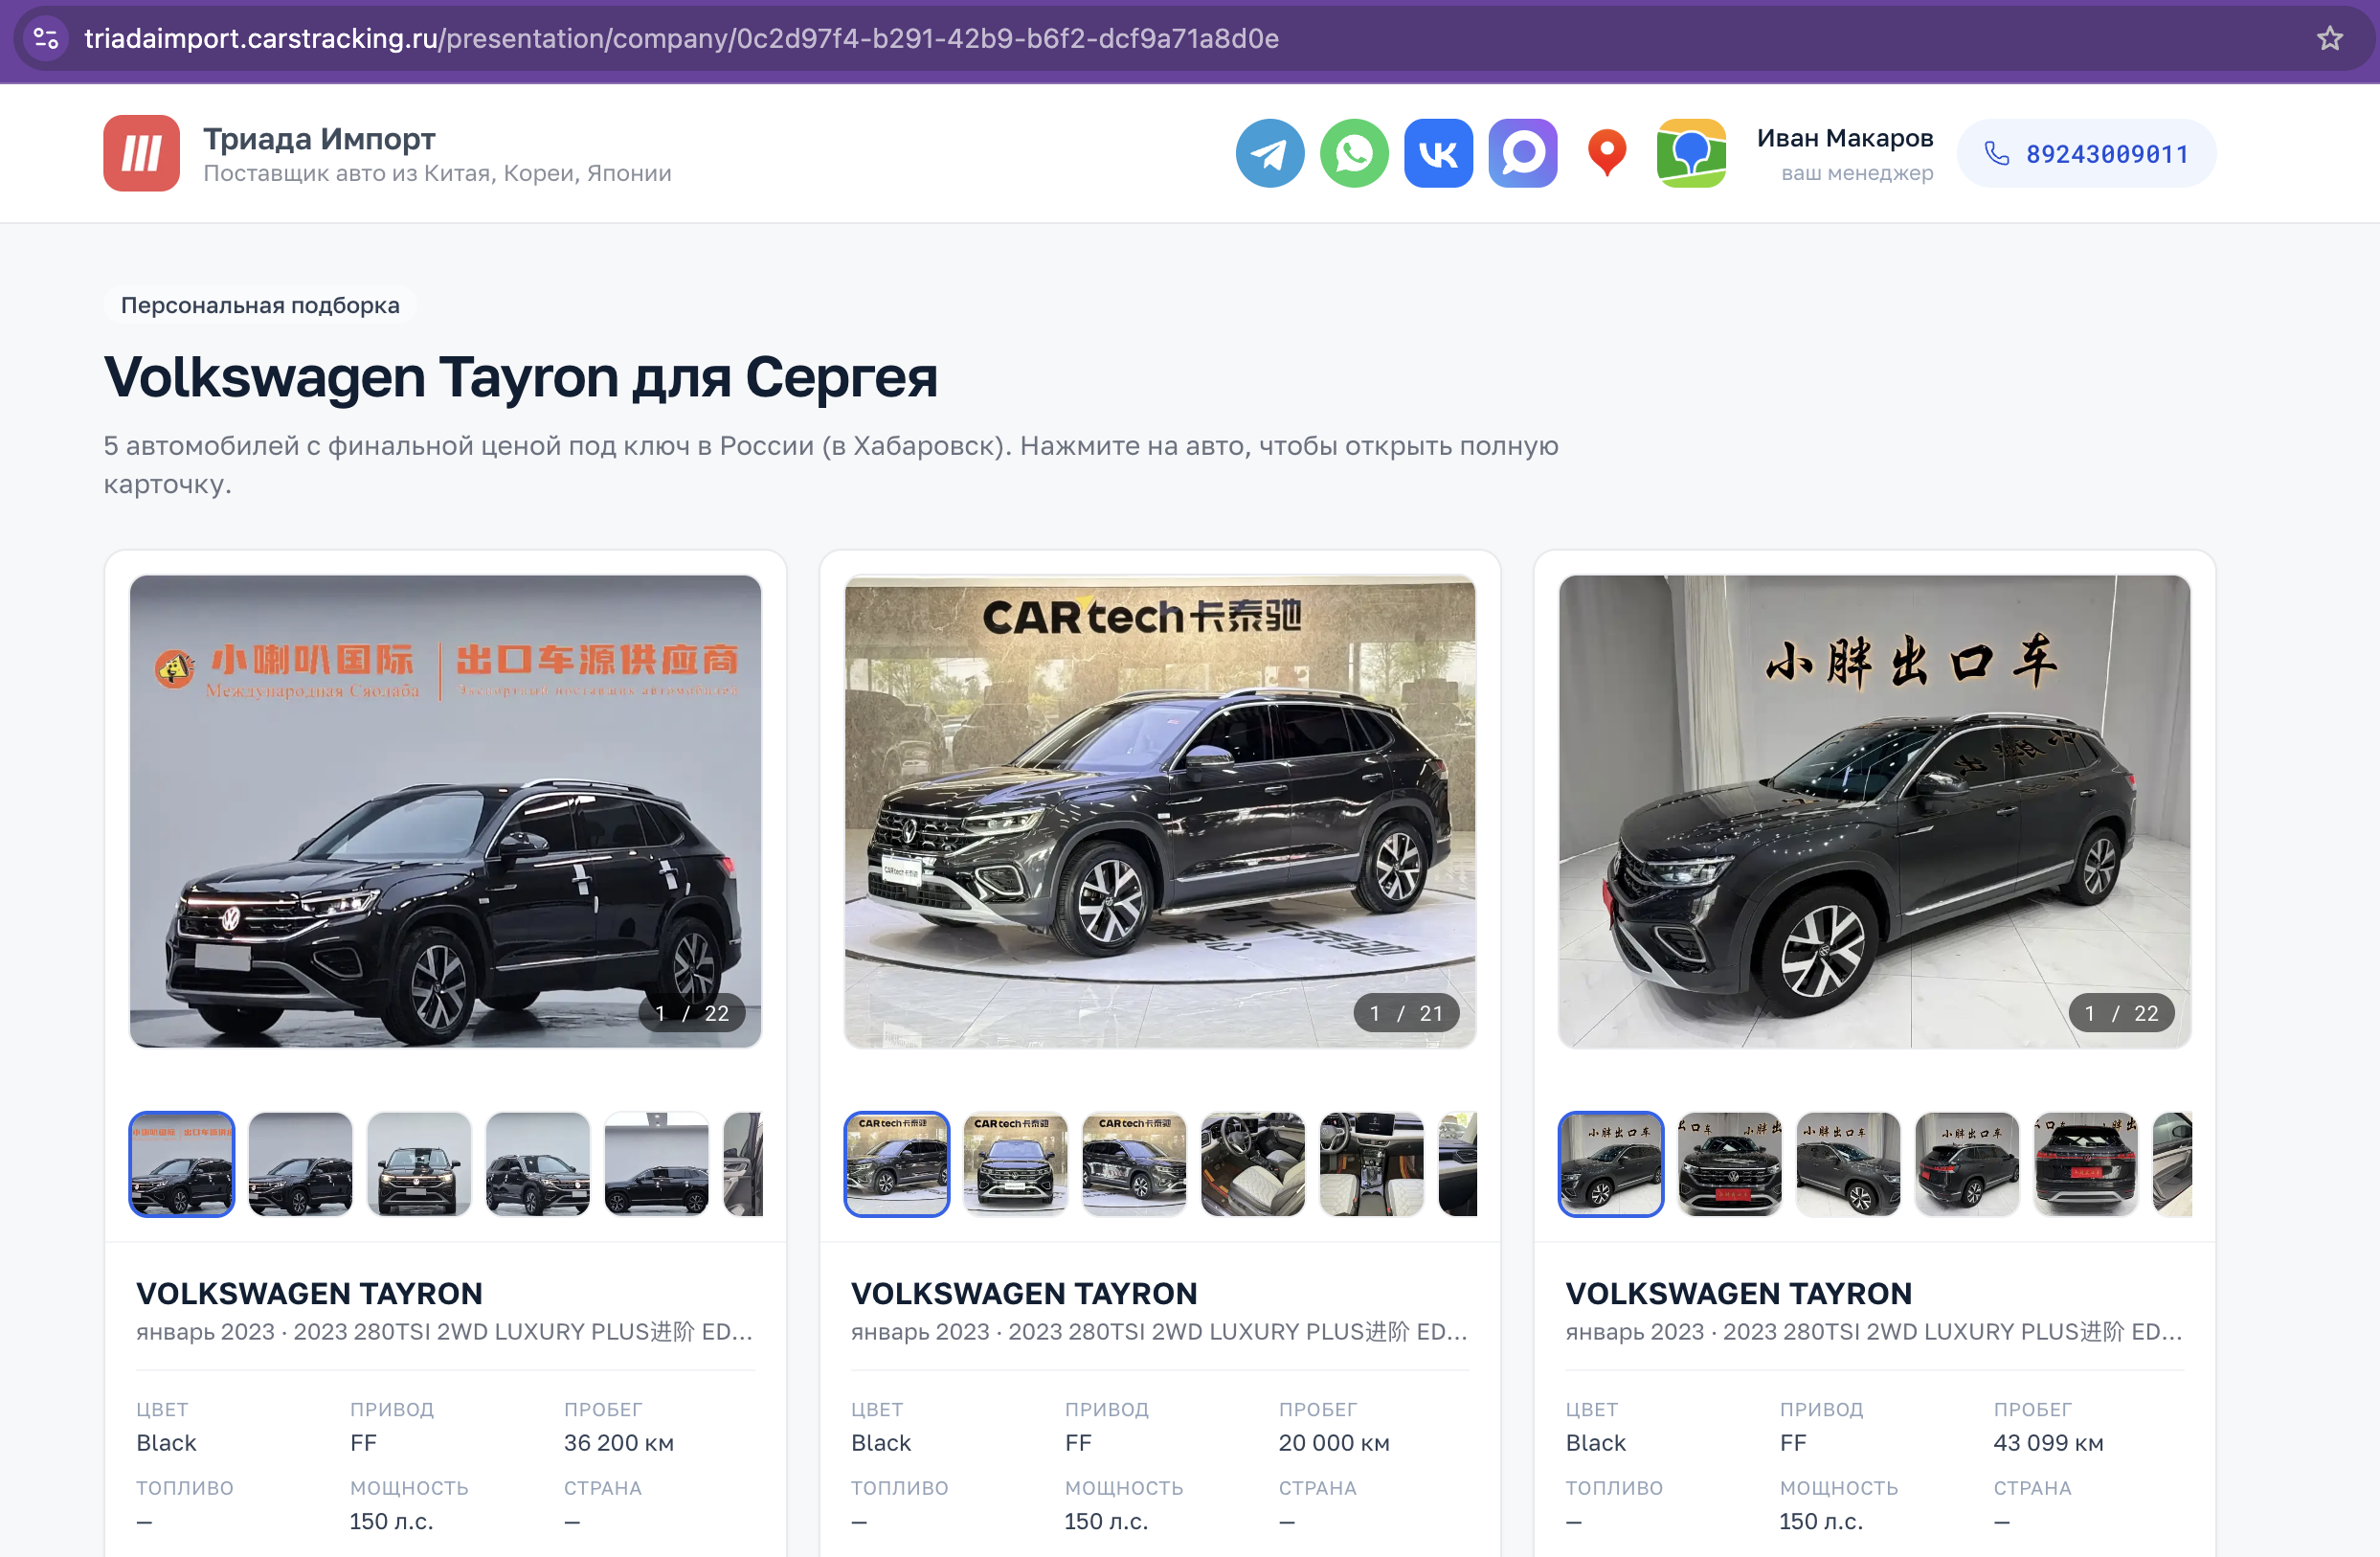
Task: Select second thumbnail of the 36 200 км car
Action: (300, 1164)
